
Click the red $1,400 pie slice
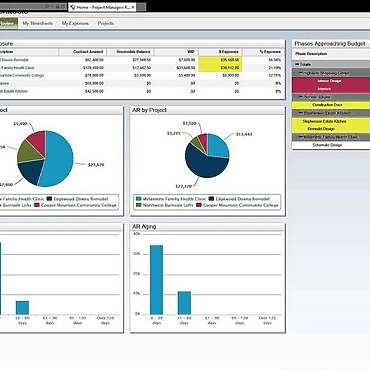click(x=37, y=140)
